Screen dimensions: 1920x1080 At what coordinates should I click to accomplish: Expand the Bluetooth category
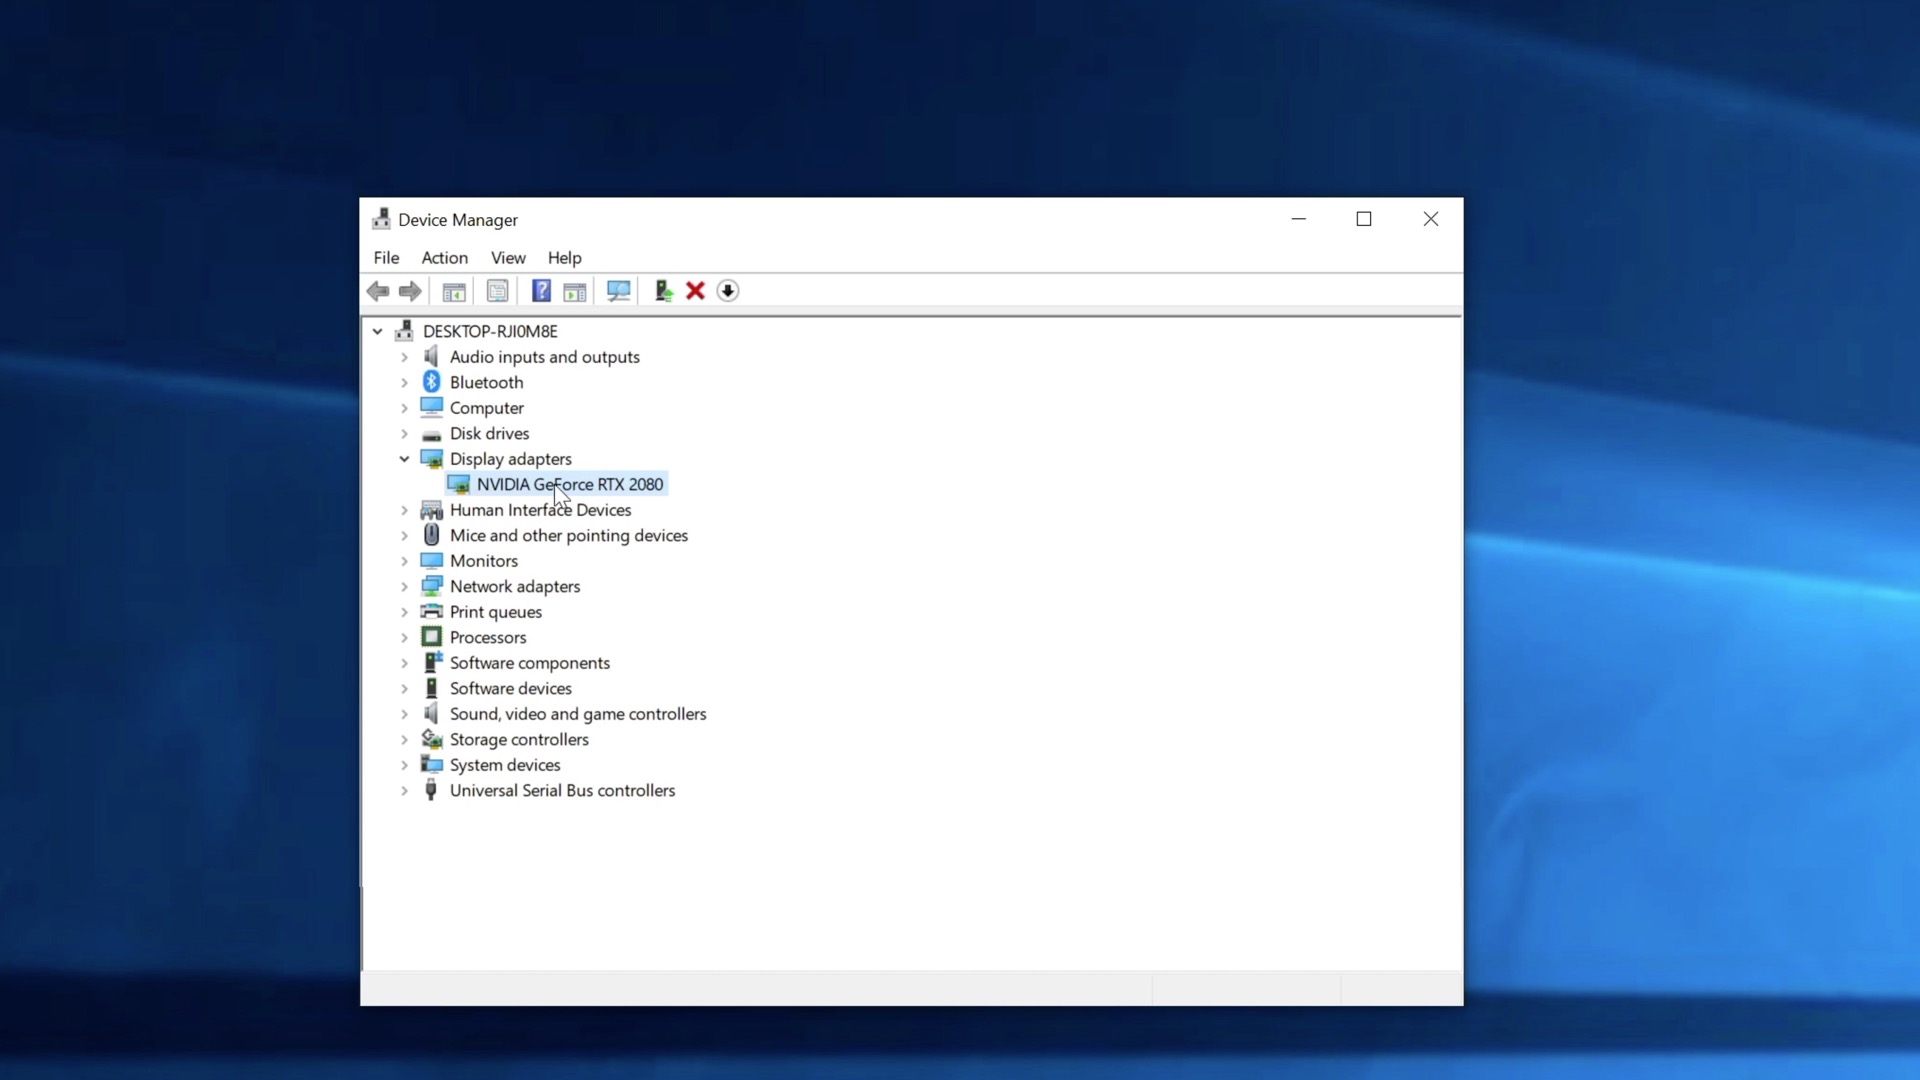click(404, 383)
